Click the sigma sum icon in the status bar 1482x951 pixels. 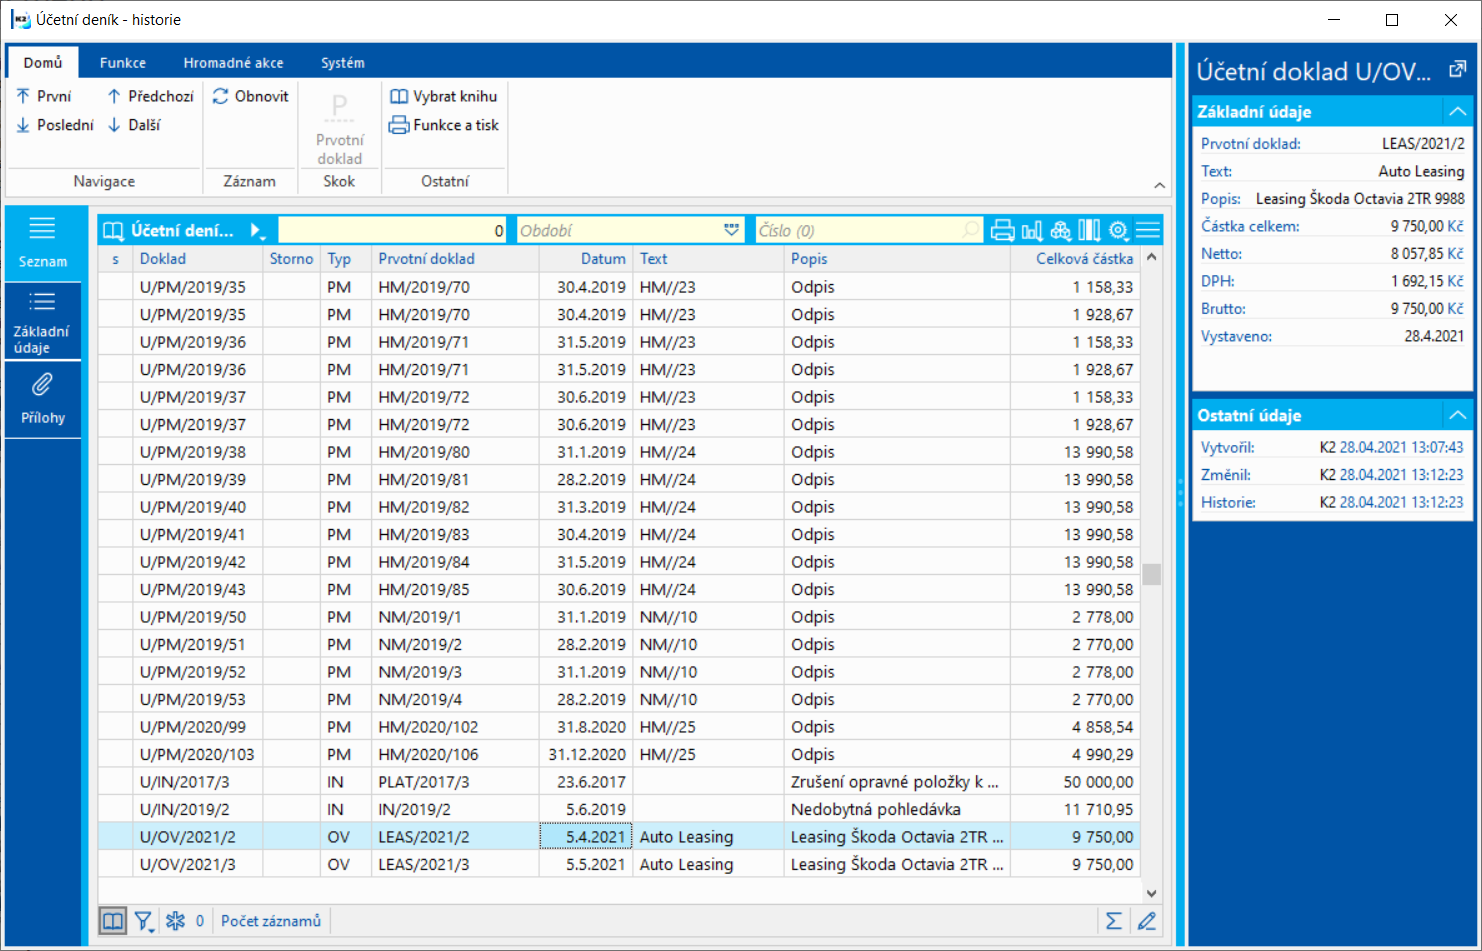(x=1113, y=921)
